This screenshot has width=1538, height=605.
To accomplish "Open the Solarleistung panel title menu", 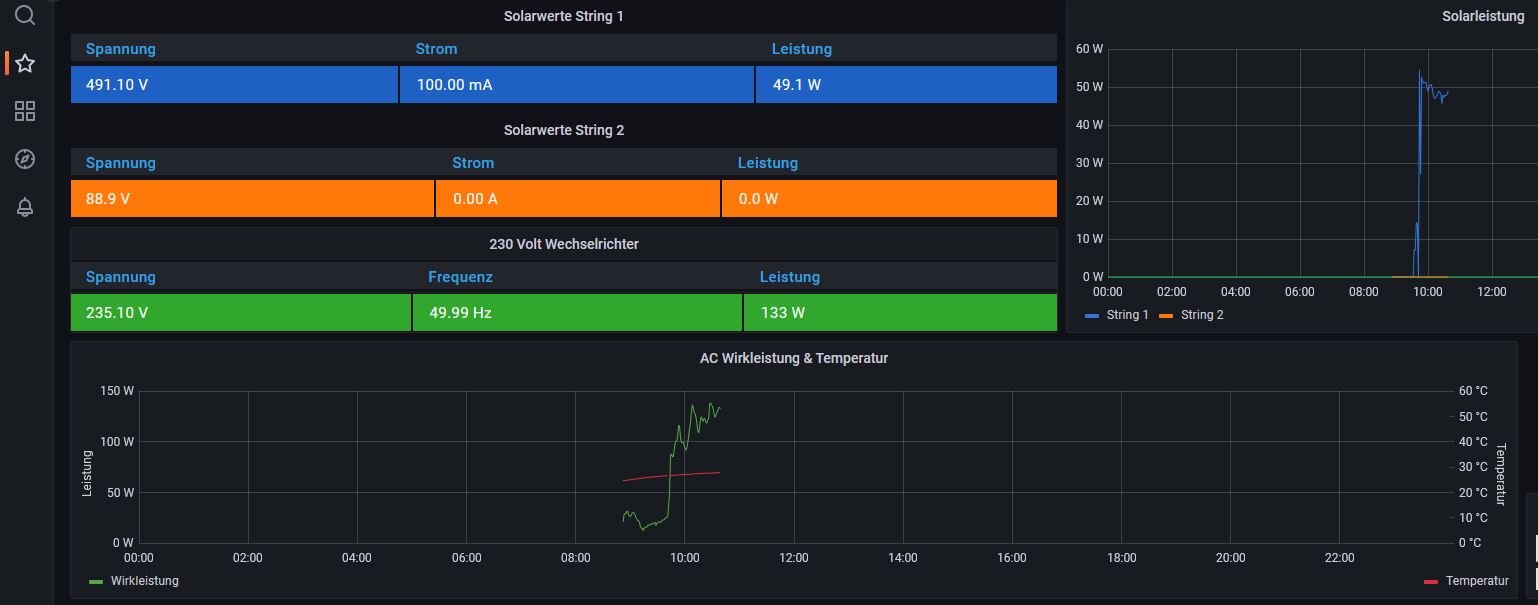I will click(1482, 16).
